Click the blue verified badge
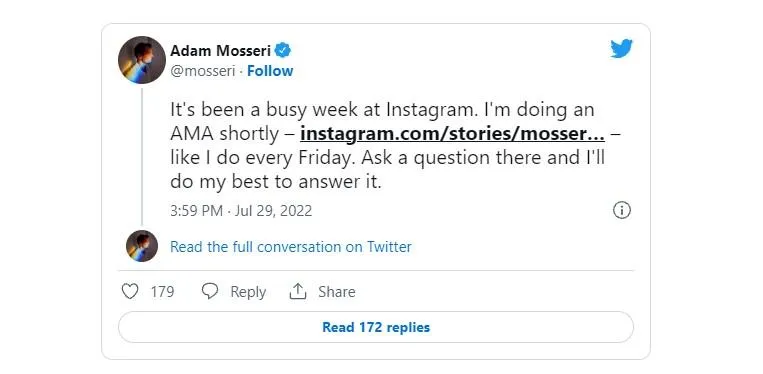 [x=283, y=50]
